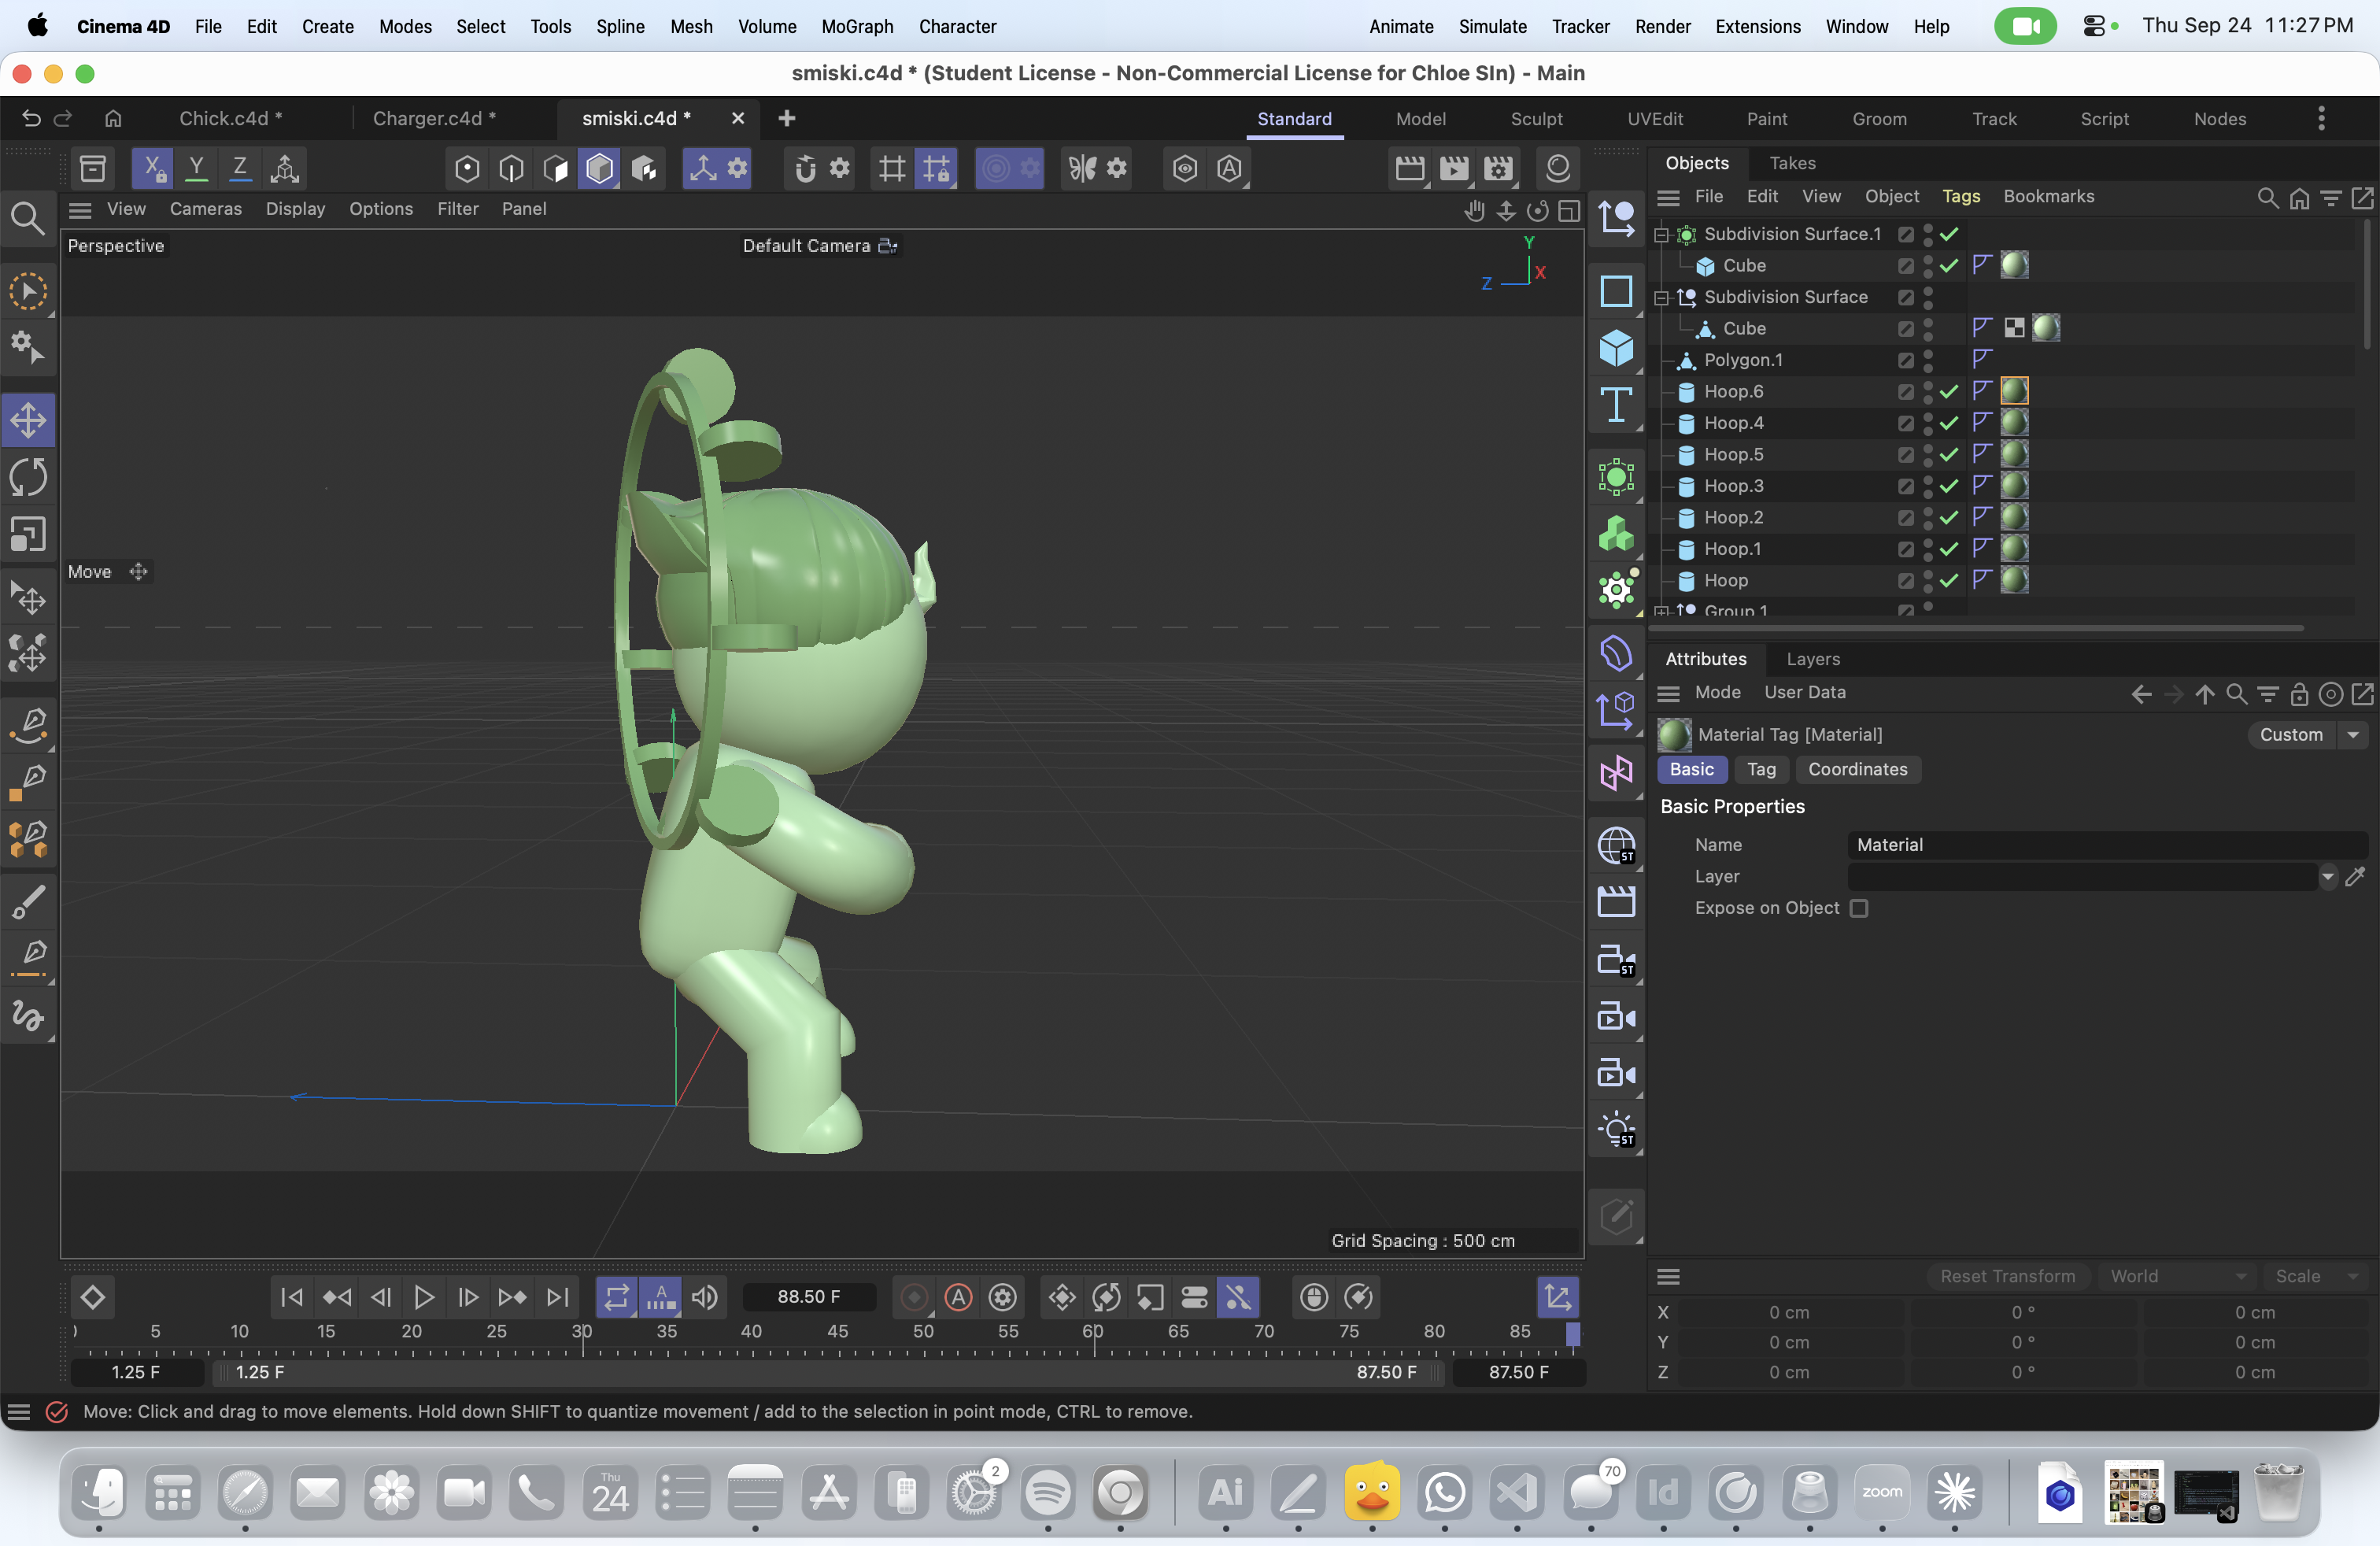This screenshot has height=1546, width=2380.
Task: Toggle loop playback mode
Action: pos(616,1297)
